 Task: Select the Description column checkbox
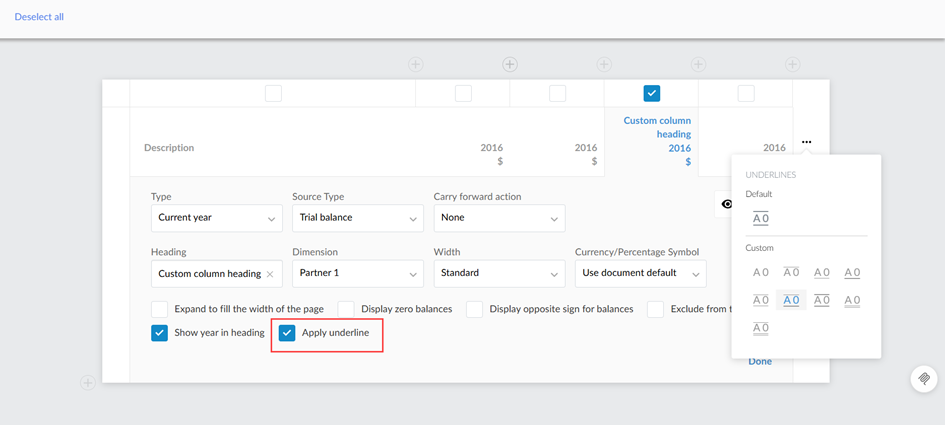273,93
